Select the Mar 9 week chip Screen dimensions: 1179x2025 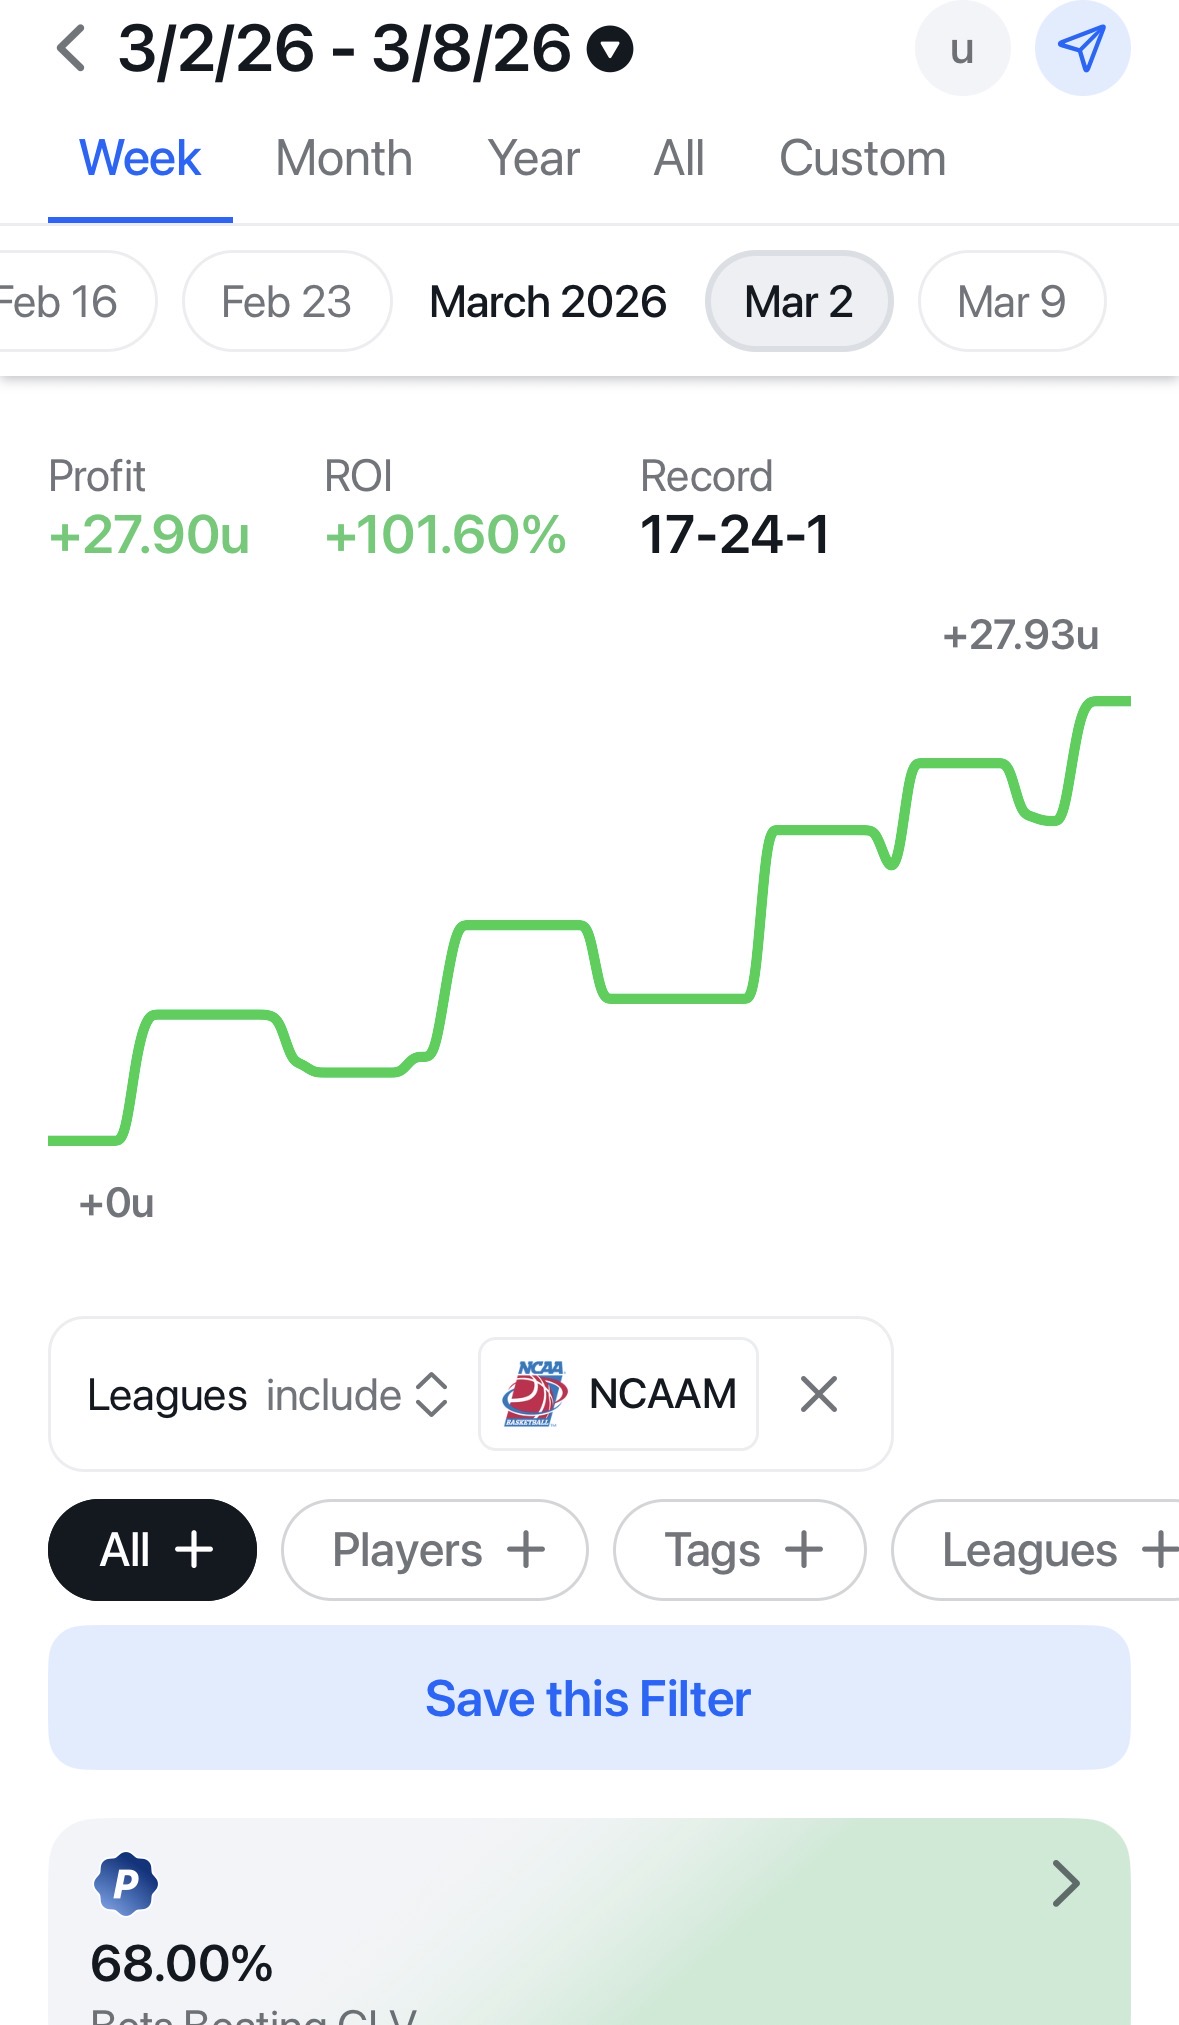pos(1011,301)
